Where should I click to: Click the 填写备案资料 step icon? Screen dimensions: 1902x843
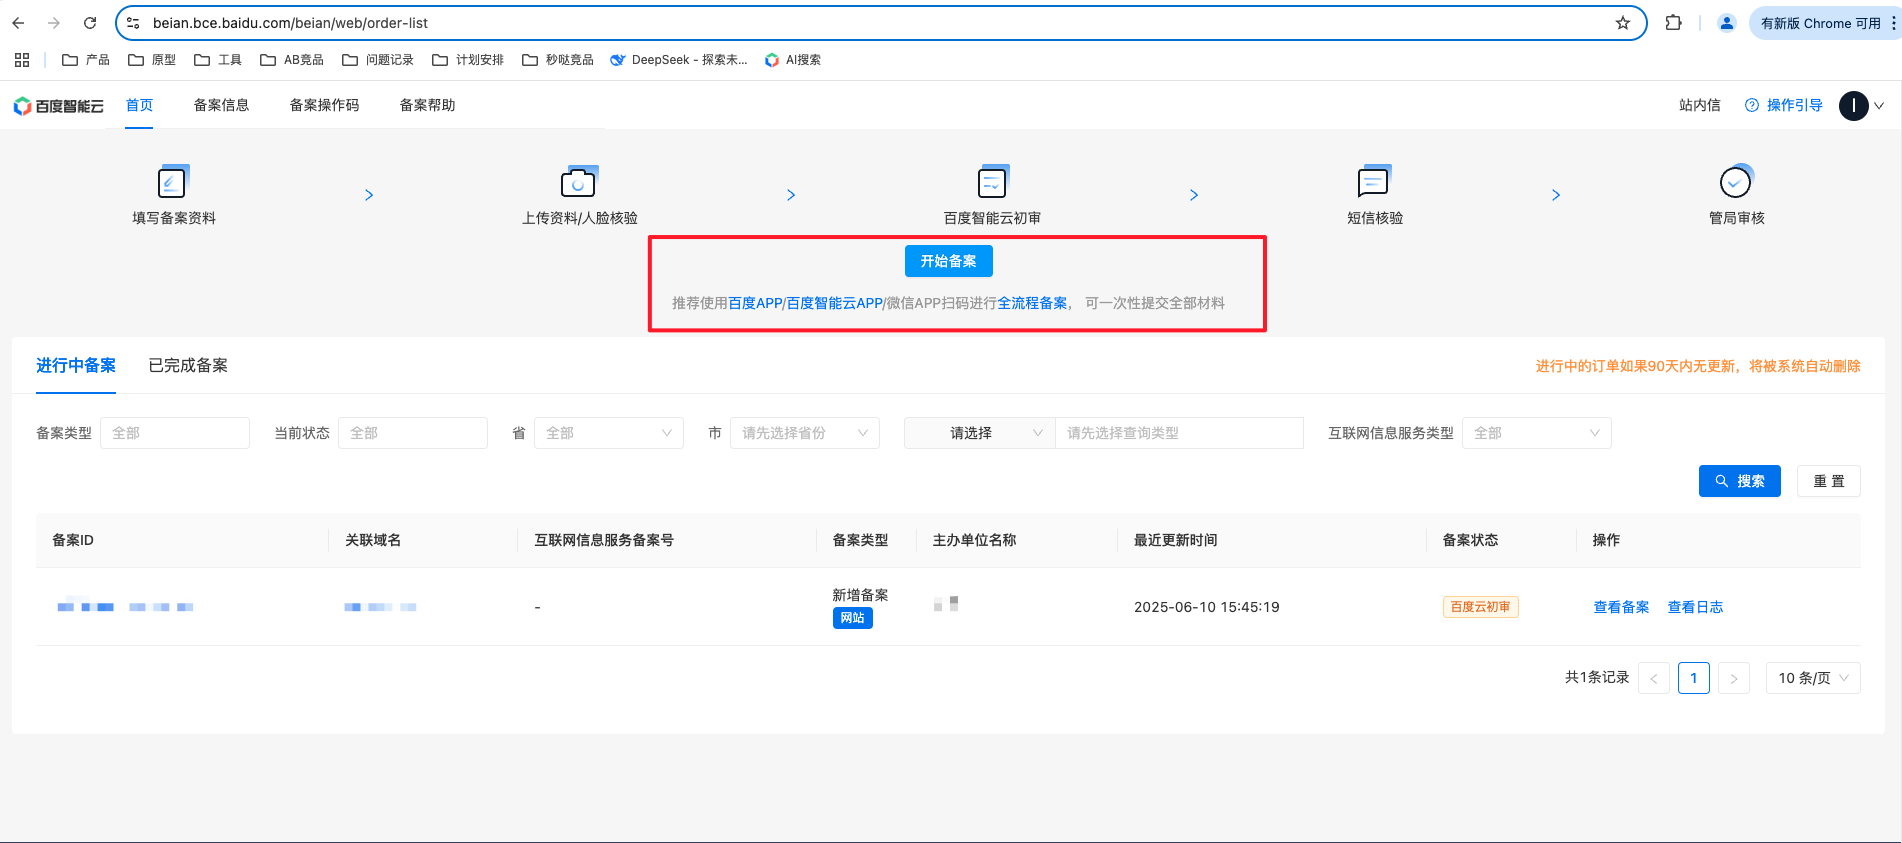(173, 182)
